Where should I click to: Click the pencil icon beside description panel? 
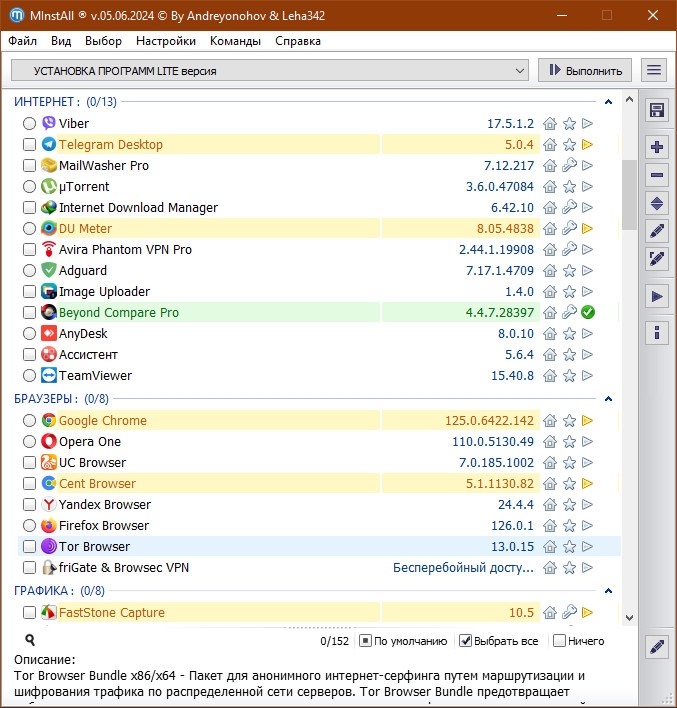click(657, 647)
